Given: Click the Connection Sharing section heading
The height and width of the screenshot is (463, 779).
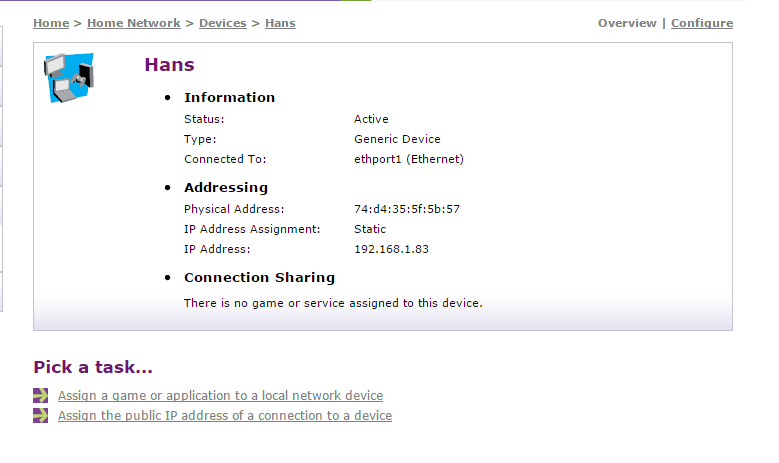Looking at the screenshot, I should point(259,277).
